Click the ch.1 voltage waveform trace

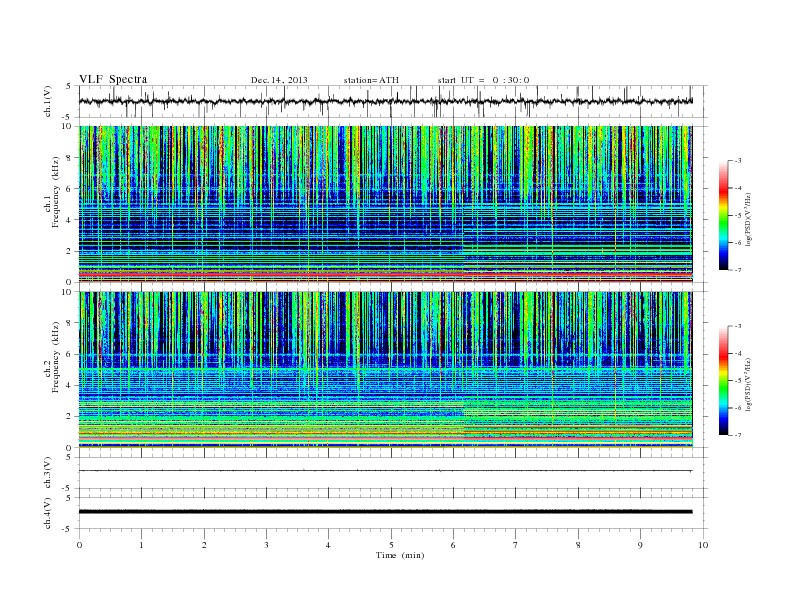385,101
